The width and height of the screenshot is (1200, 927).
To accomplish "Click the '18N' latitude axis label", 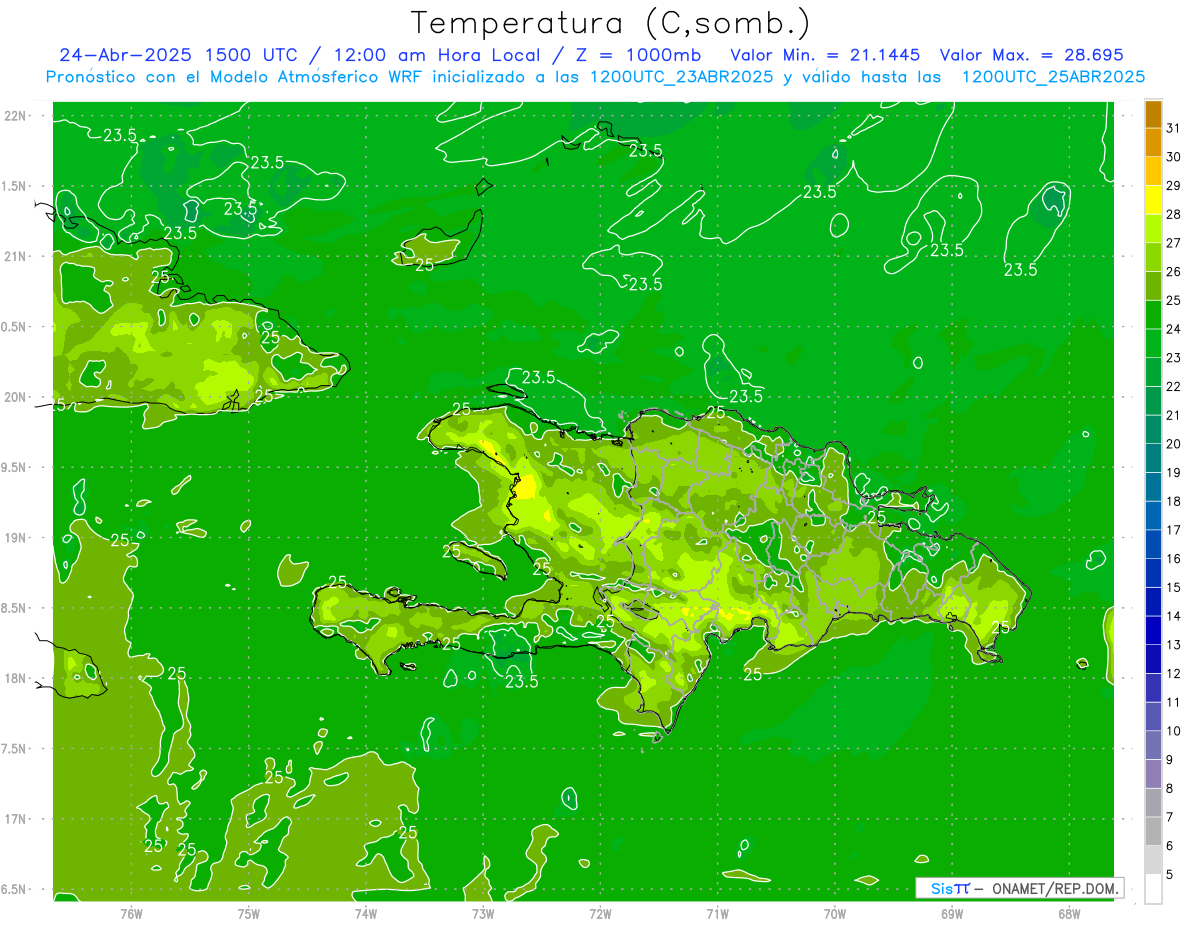I will tap(15, 678).
